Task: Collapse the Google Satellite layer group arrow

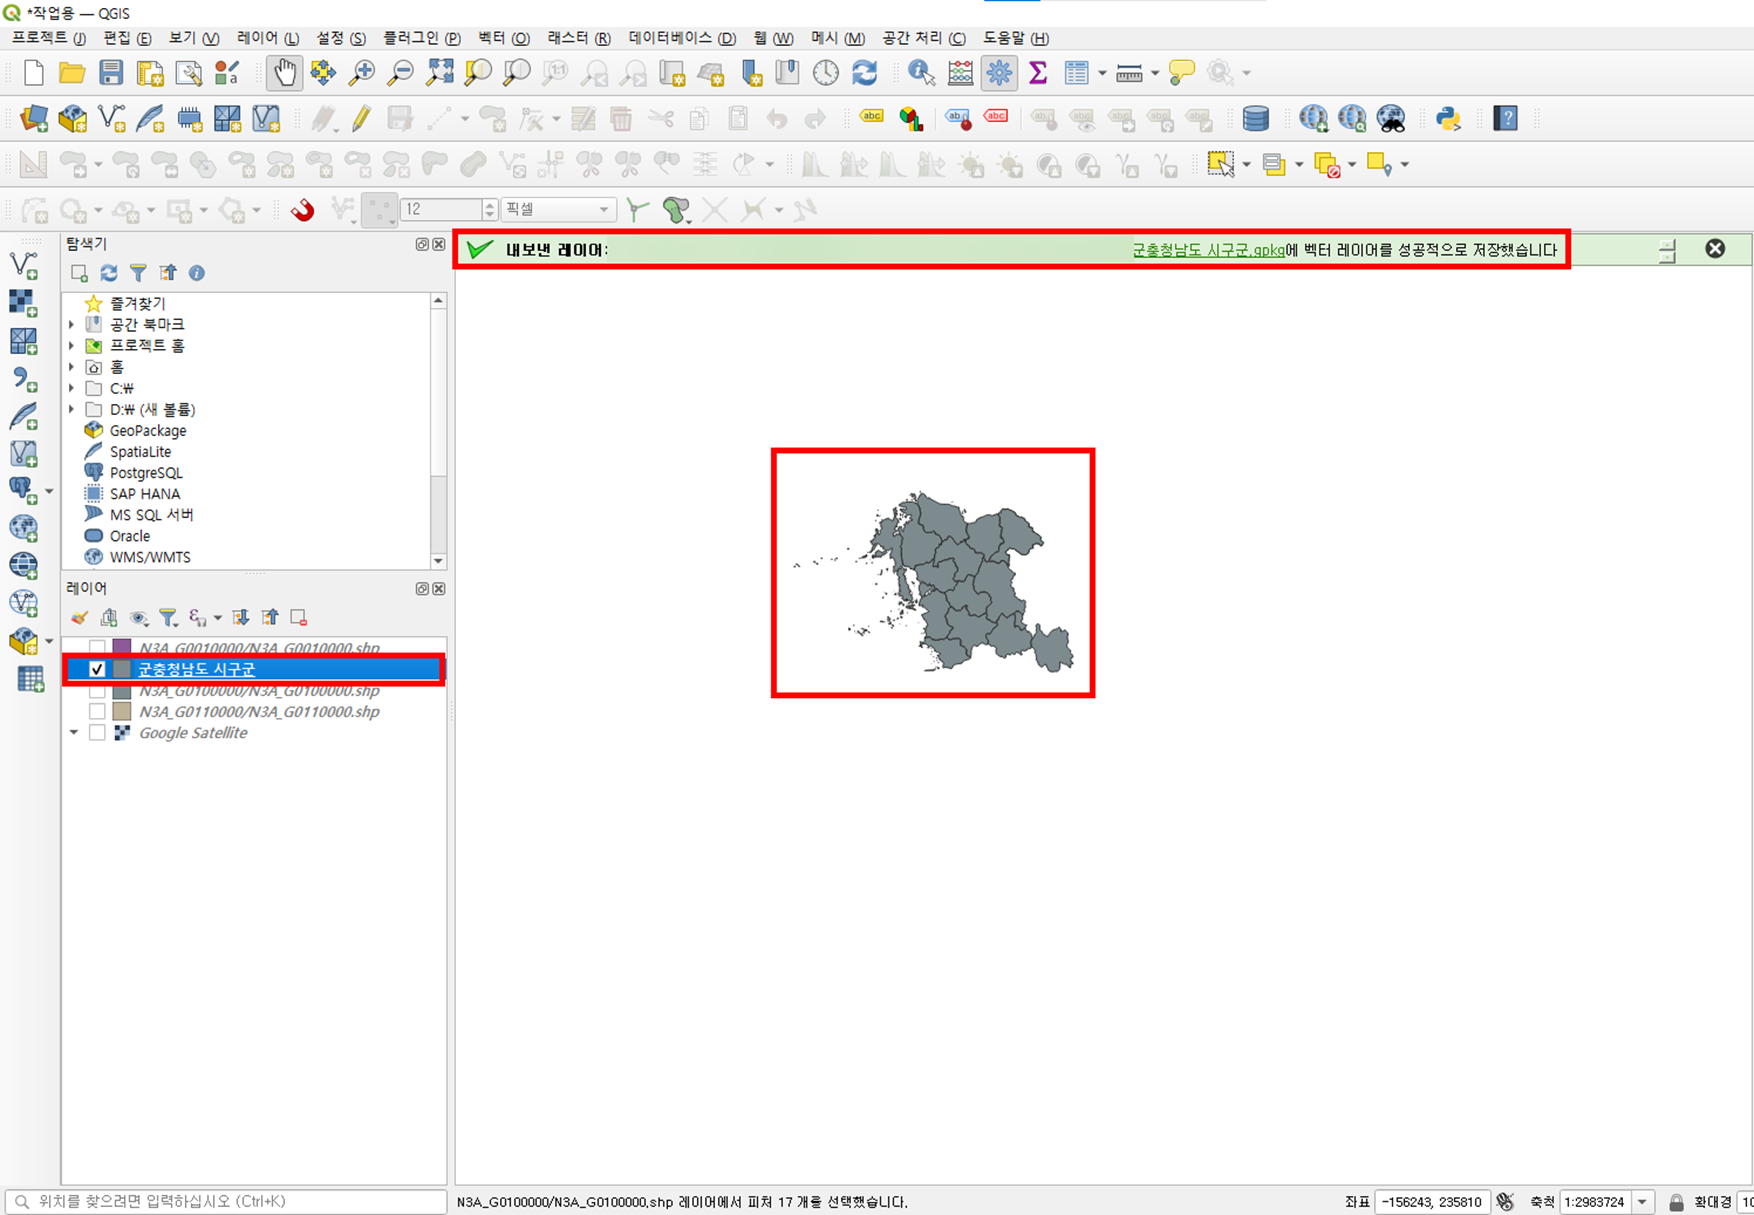Action: (74, 733)
